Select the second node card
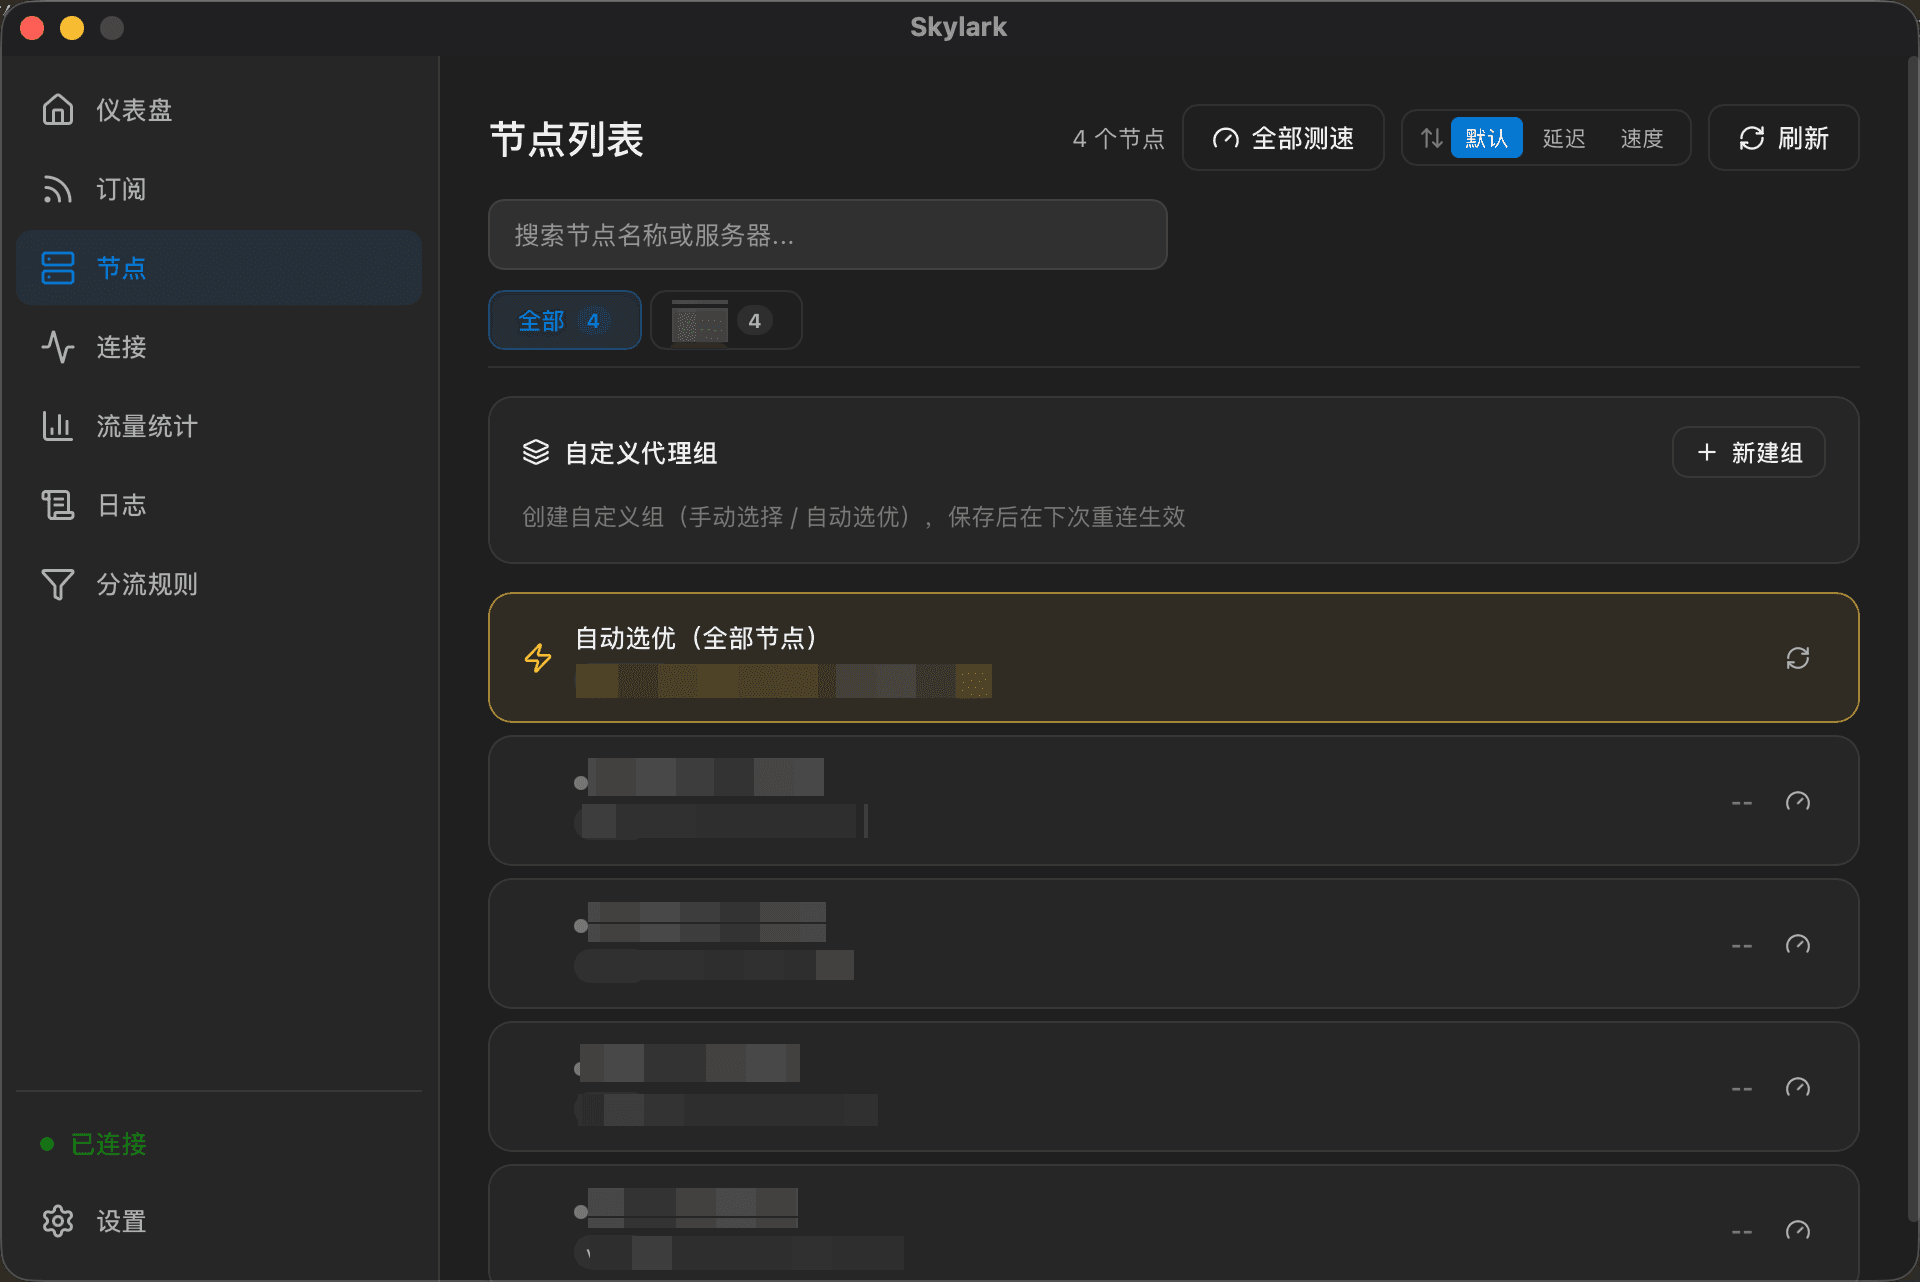The image size is (1920, 1282). point(1173,944)
